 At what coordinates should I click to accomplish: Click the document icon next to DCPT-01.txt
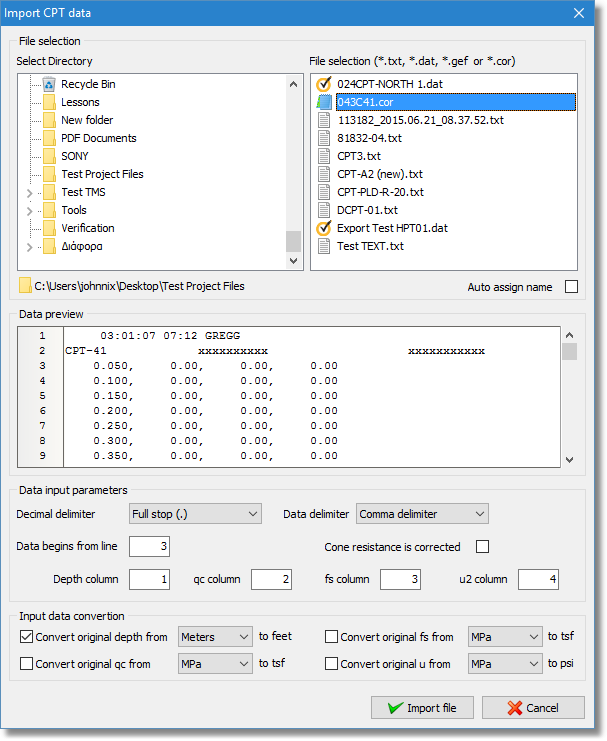coord(323,210)
